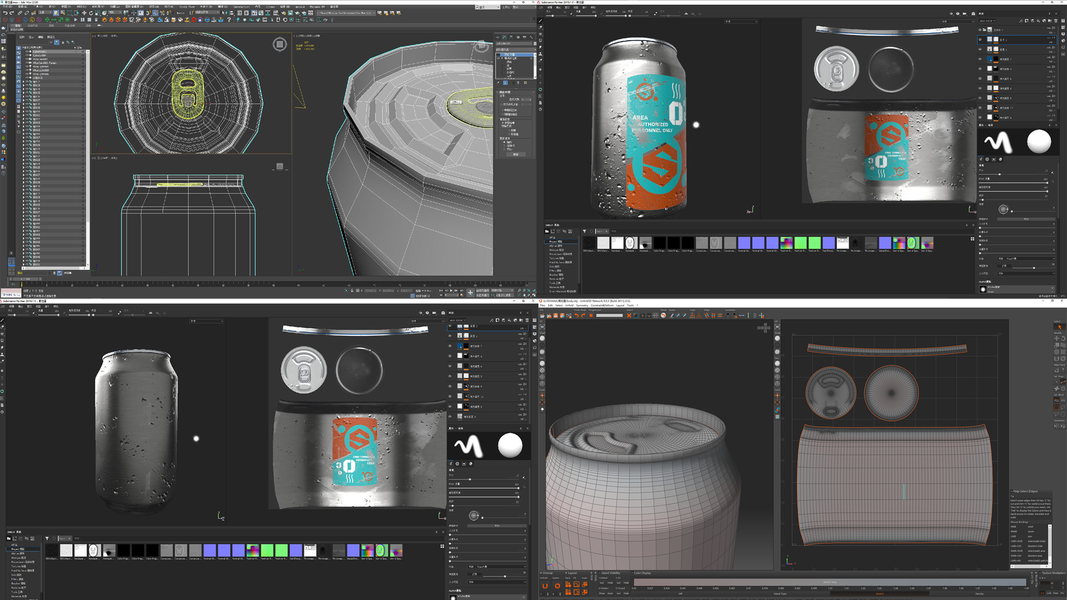This screenshot has height=600, width=1067.
Task: Click shelf filter funnel icon in bottom-left Painter
Action: tap(47, 538)
